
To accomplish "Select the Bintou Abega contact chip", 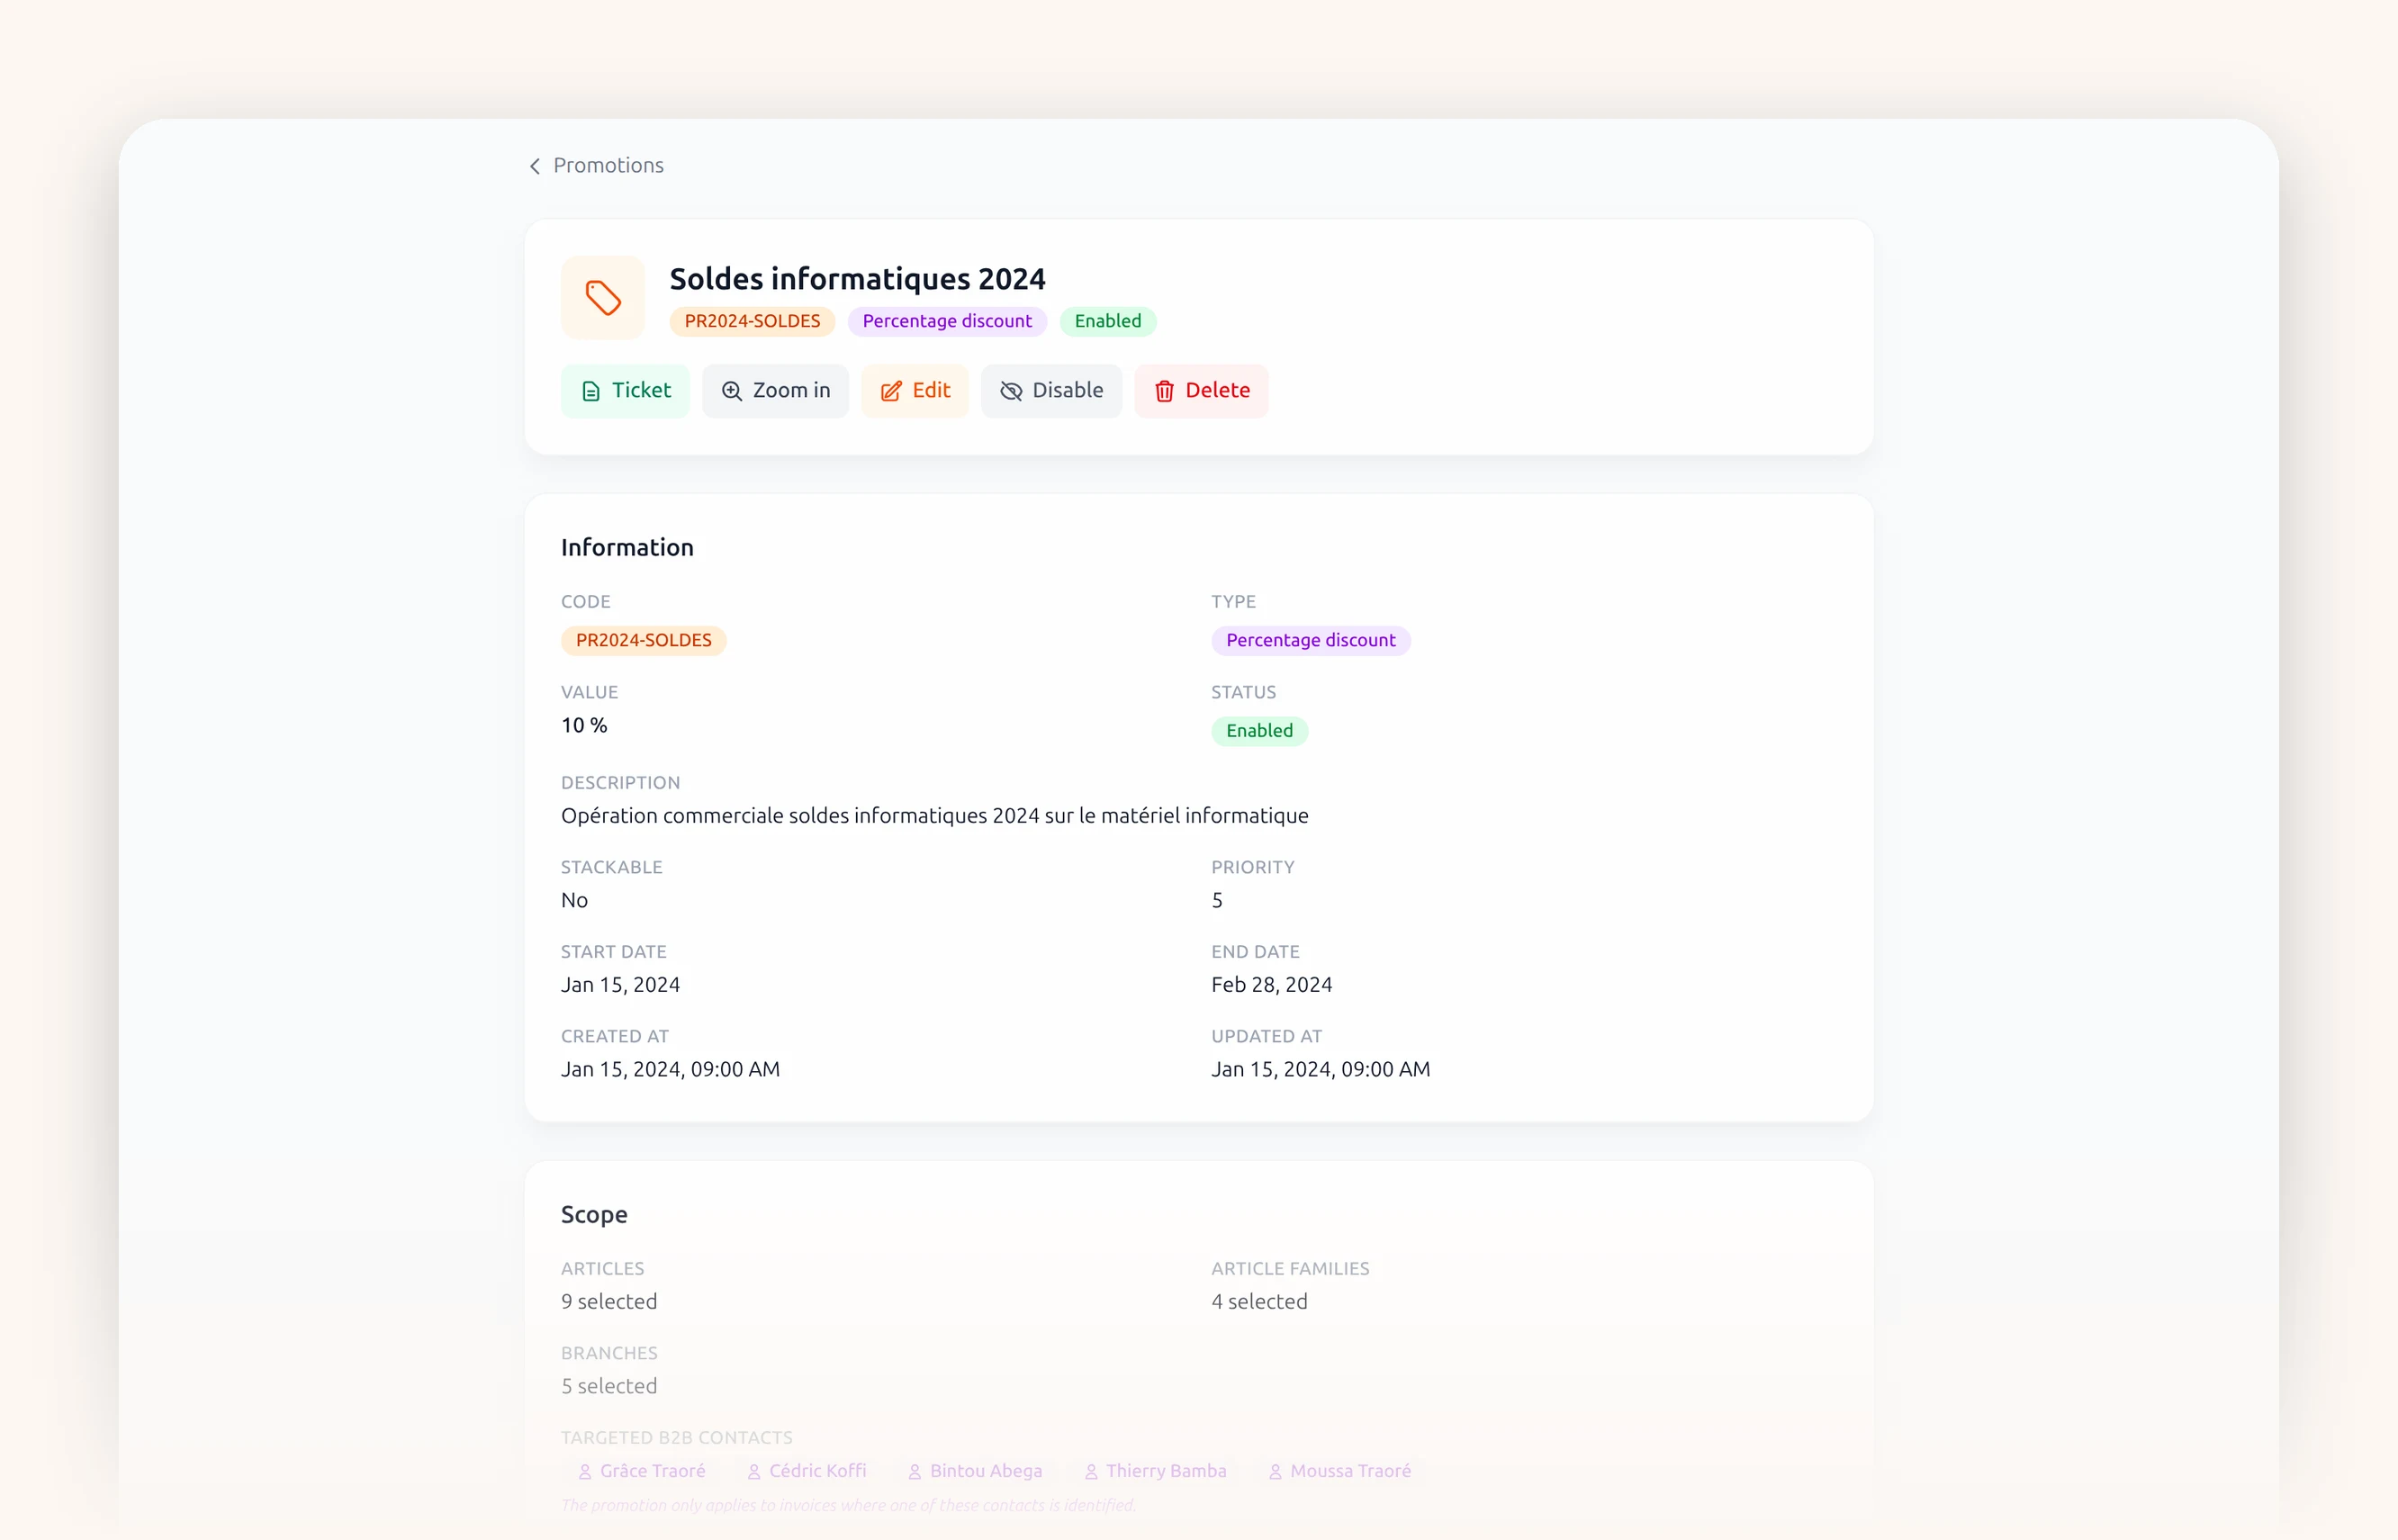I will click(x=975, y=1471).
